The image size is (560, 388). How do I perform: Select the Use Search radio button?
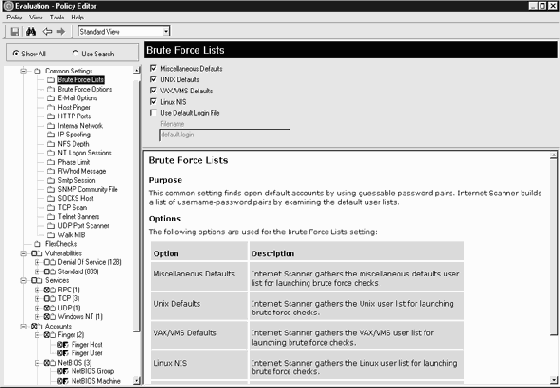(x=75, y=53)
